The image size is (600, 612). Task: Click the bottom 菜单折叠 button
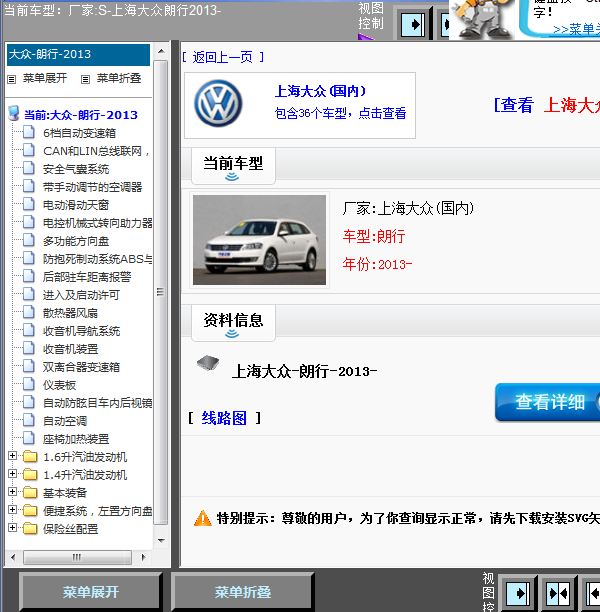pyautogui.click(x=242, y=592)
